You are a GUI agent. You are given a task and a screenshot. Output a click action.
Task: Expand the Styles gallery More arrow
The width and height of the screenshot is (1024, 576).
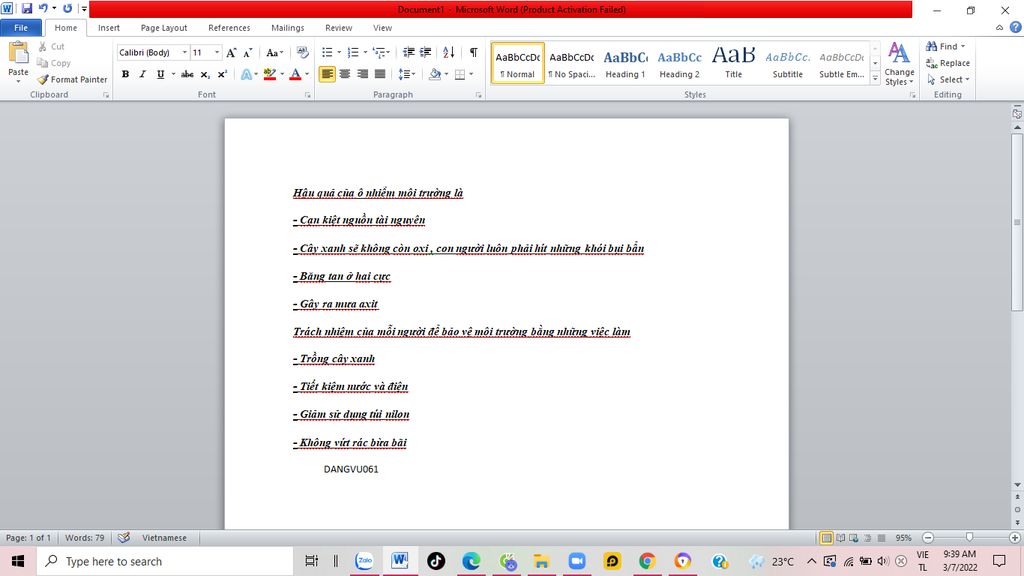875,78
